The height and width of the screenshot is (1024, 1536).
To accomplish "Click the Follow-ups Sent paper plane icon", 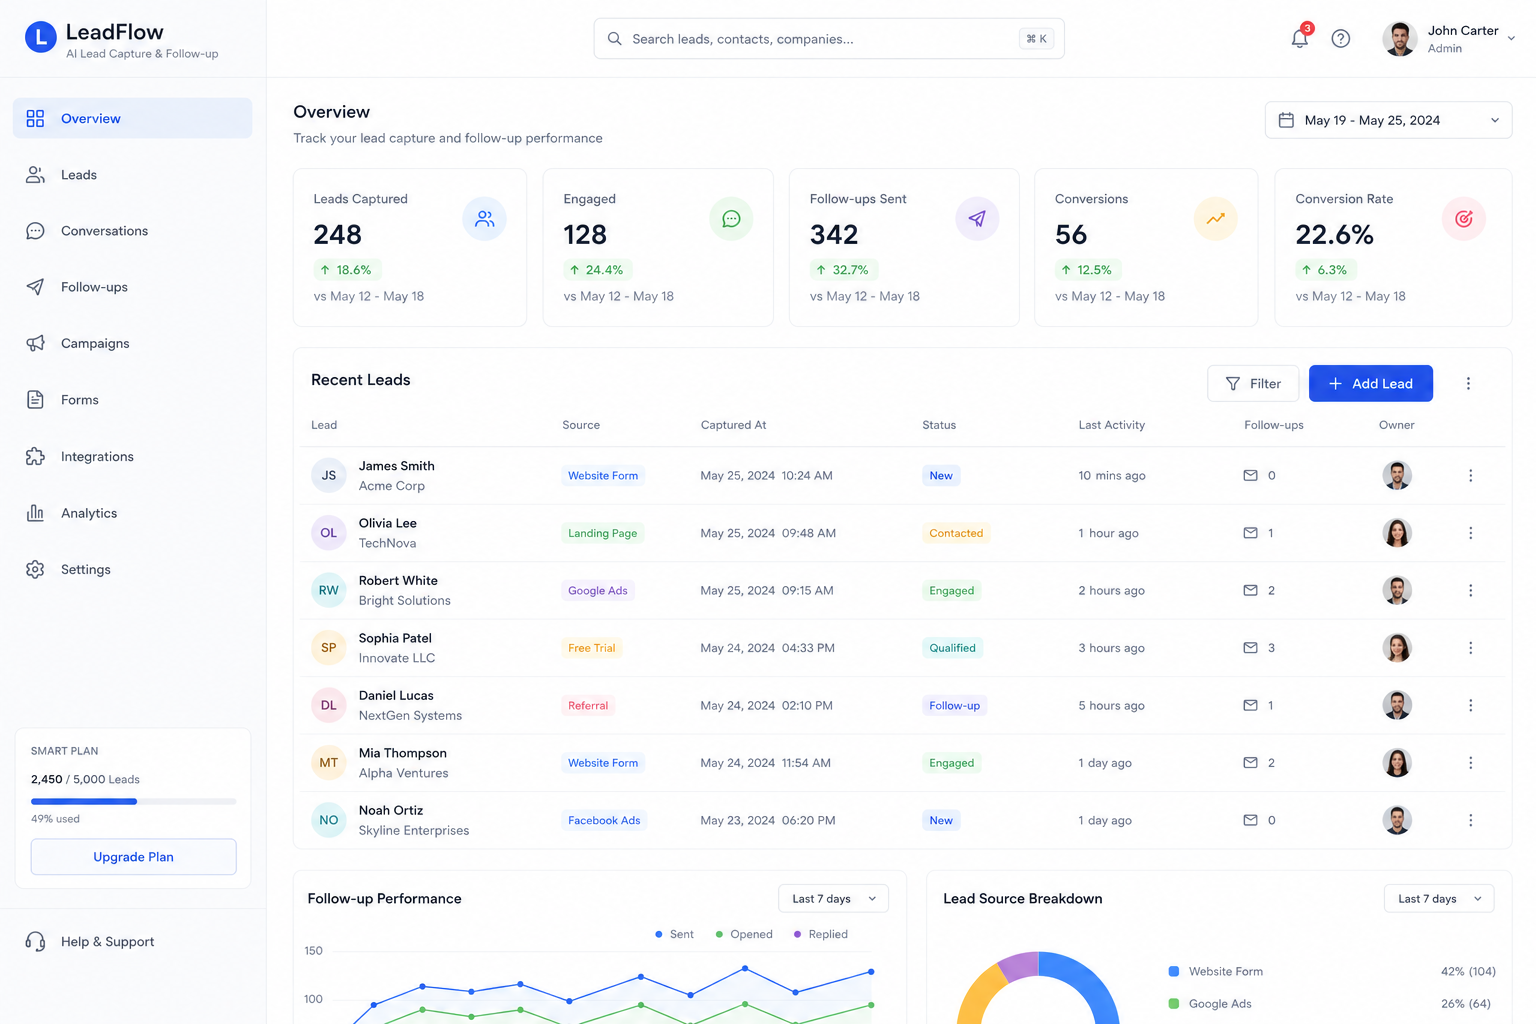I will click(x=977, y=218).
